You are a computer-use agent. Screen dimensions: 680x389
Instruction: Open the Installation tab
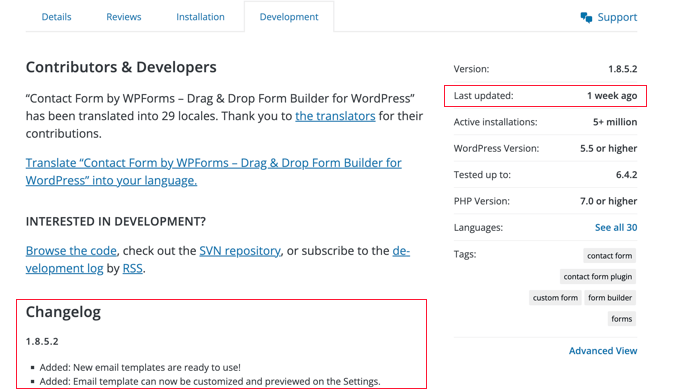[x=200, y=17]
